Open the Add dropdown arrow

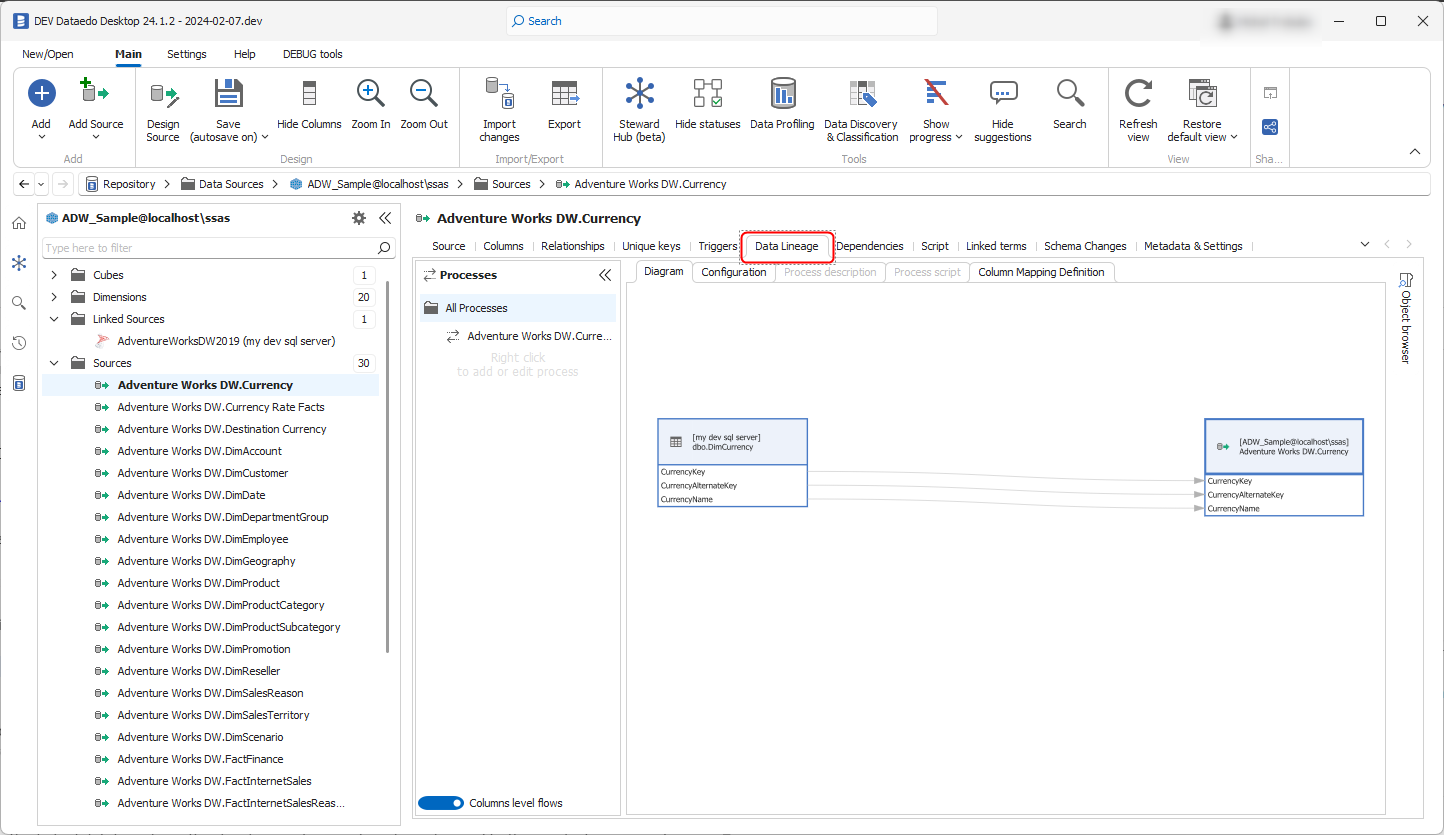41,138
